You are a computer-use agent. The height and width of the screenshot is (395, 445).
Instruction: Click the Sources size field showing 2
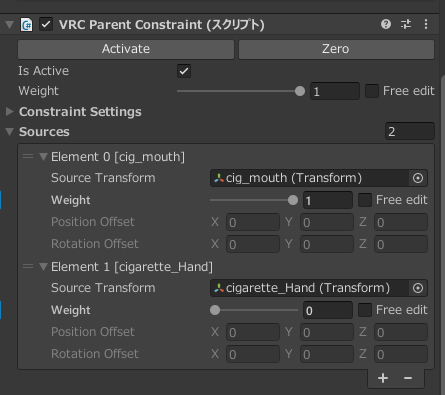coord(410,132)
